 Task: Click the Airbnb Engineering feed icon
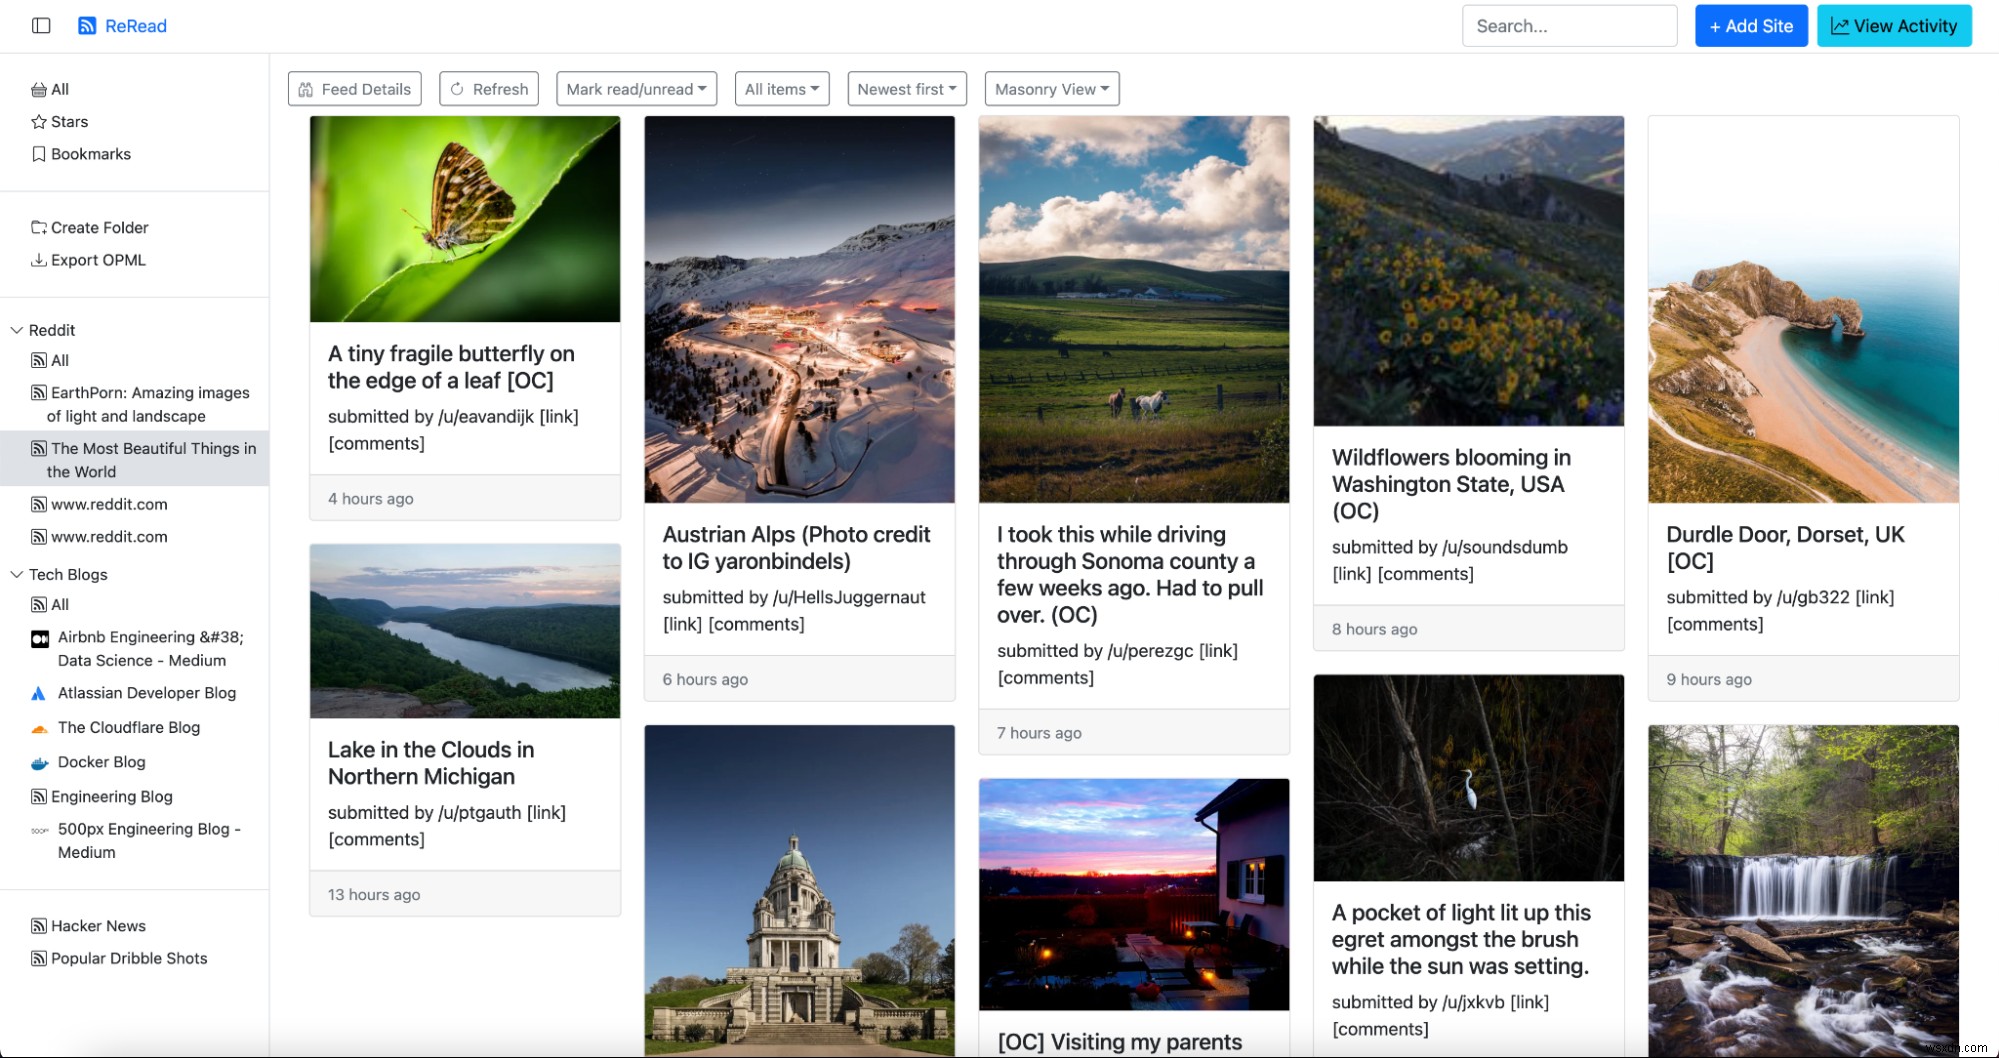tap(40, 638)
